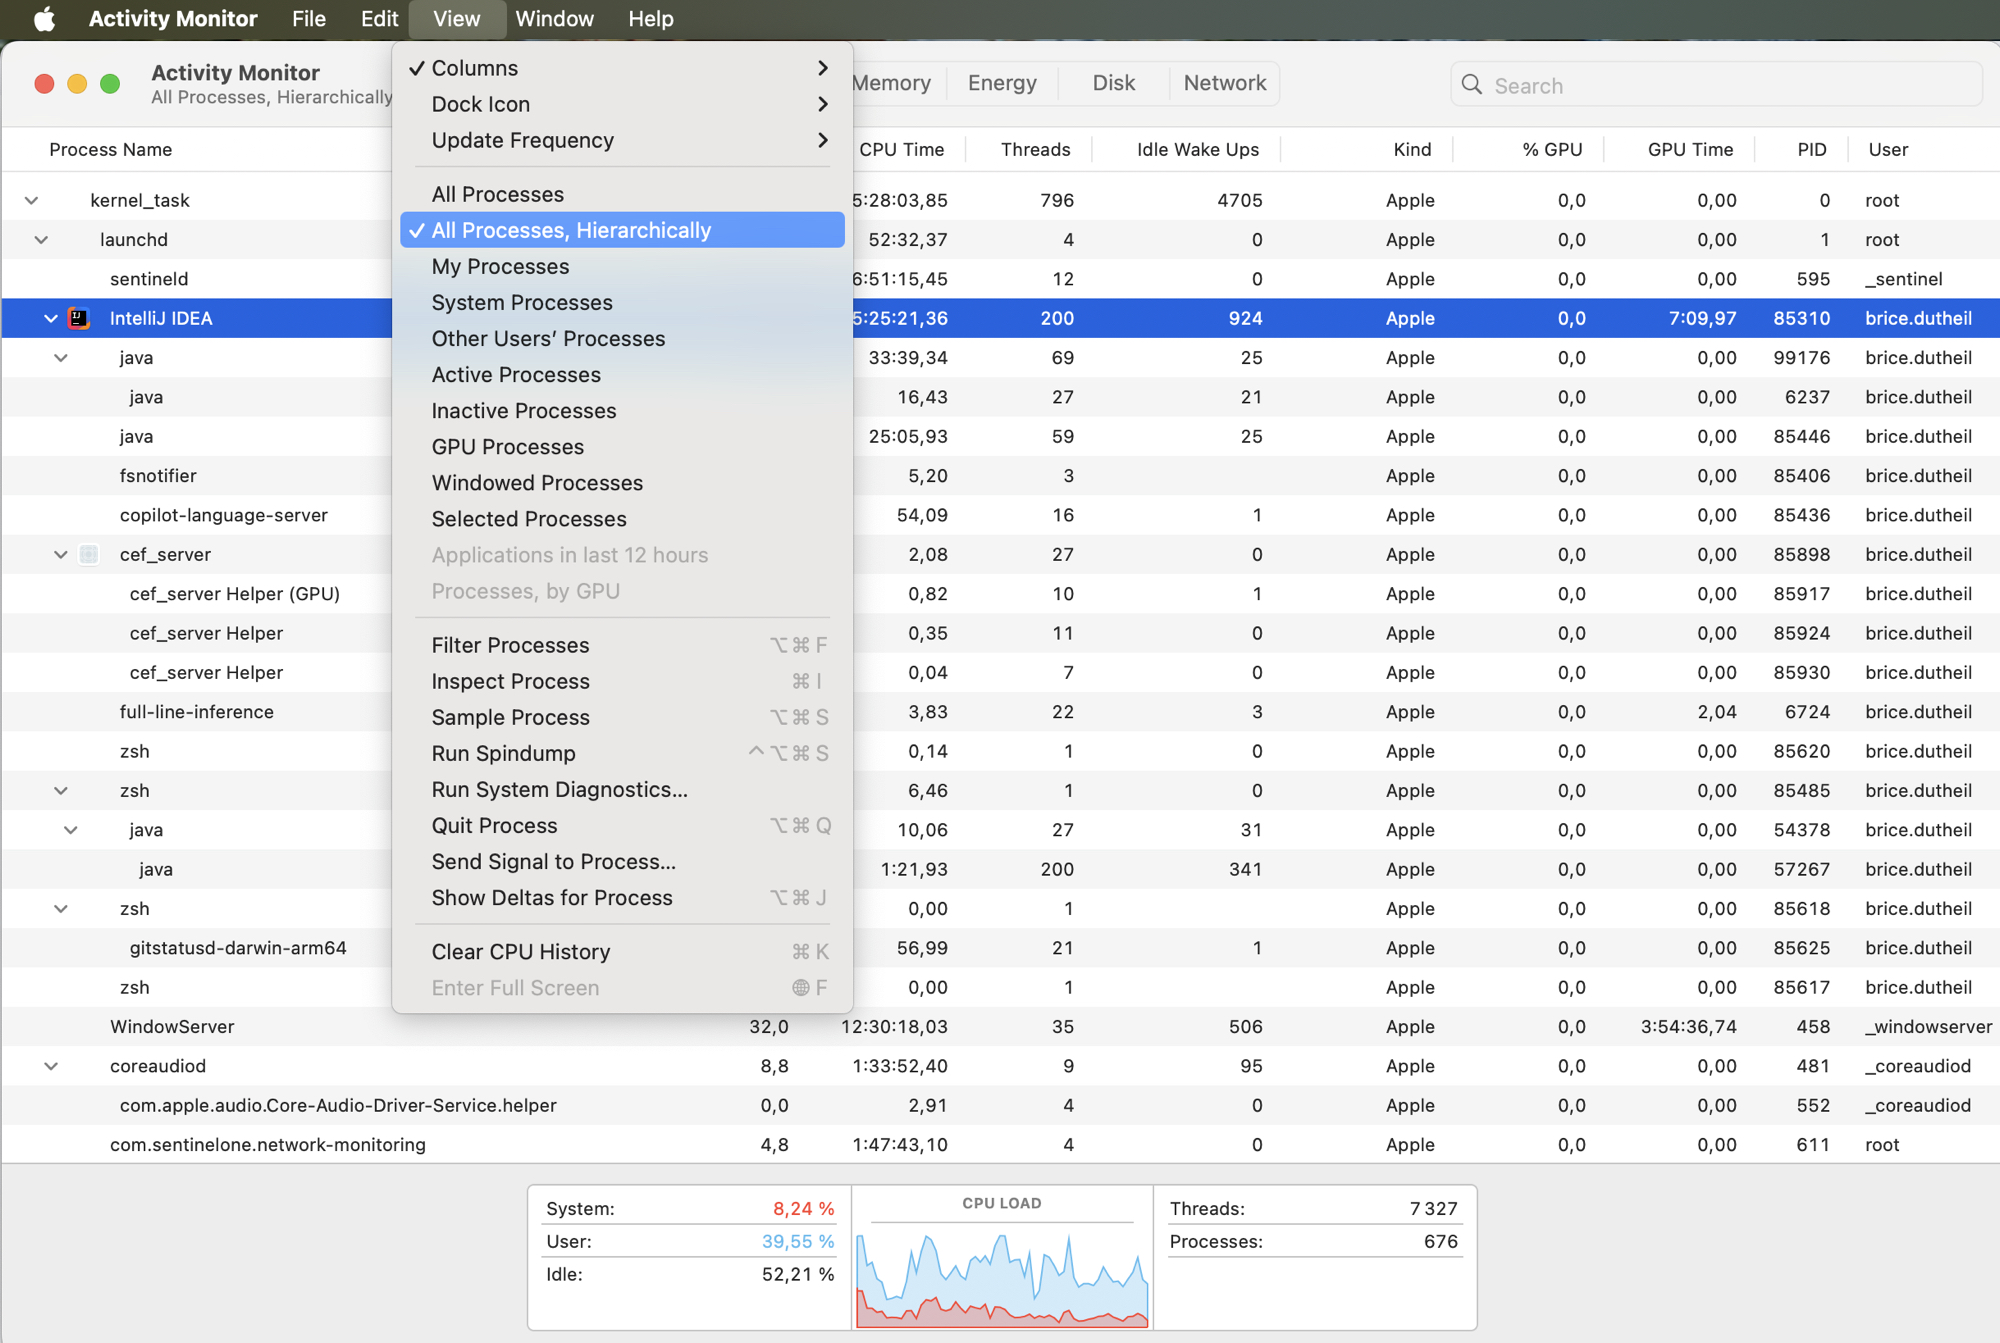Choose the All Processes view option
Screen dimensions: 2000x1343
coord(497,194)
